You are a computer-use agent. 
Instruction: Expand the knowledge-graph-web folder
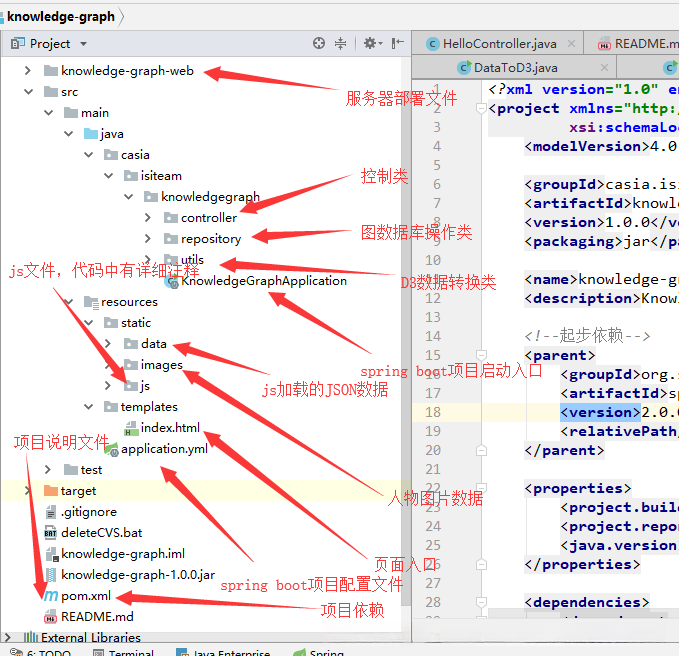(28, 71)
